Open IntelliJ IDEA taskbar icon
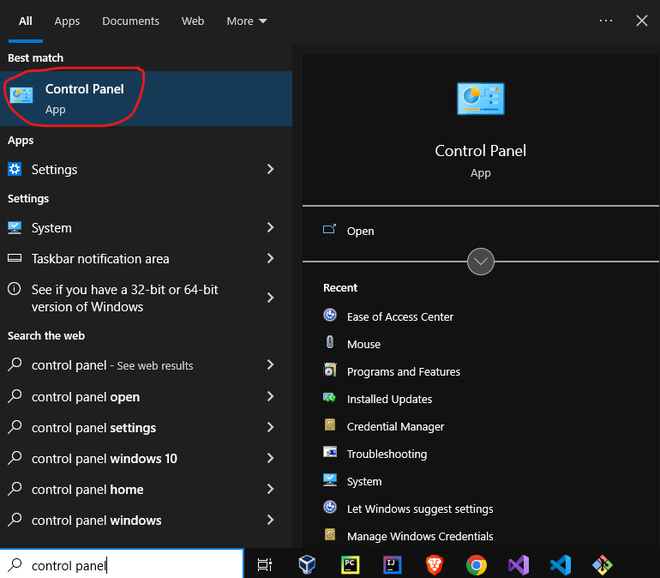660x578 pixels. click(392, 565)
